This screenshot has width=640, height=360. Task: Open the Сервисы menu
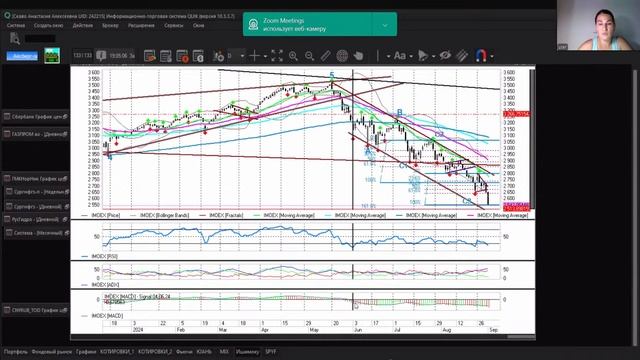(x=174, y=25)
